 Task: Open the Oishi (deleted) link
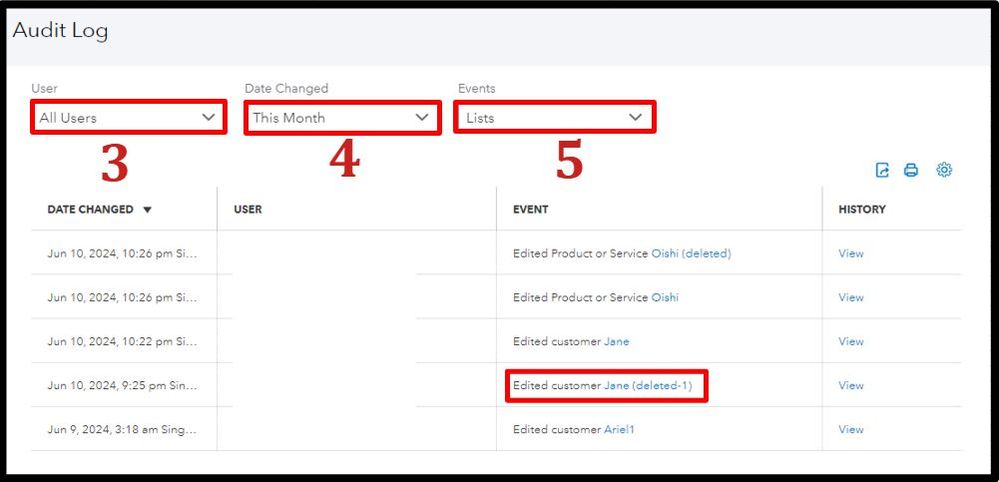(691, 254)
